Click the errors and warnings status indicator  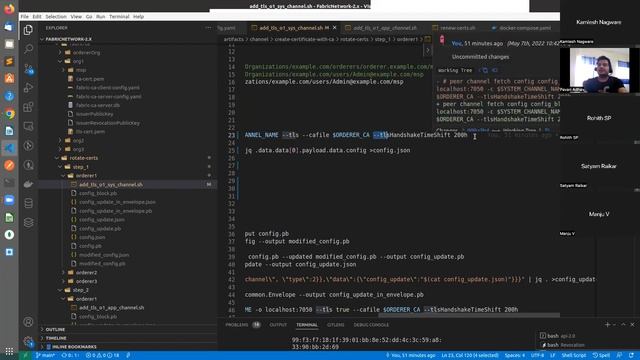click(102, 356)
